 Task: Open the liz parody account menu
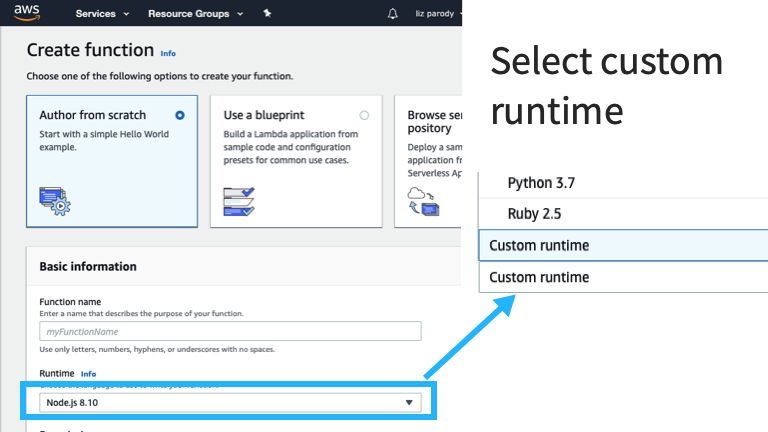pos(438,14)
